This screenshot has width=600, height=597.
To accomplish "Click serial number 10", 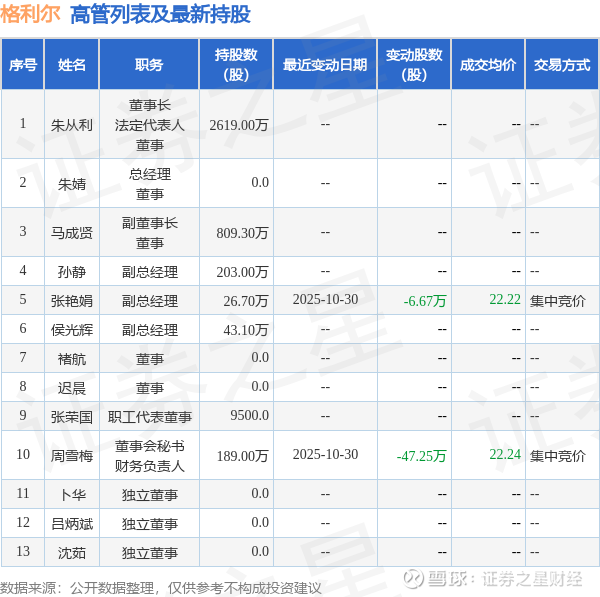I will click(23, 454).
